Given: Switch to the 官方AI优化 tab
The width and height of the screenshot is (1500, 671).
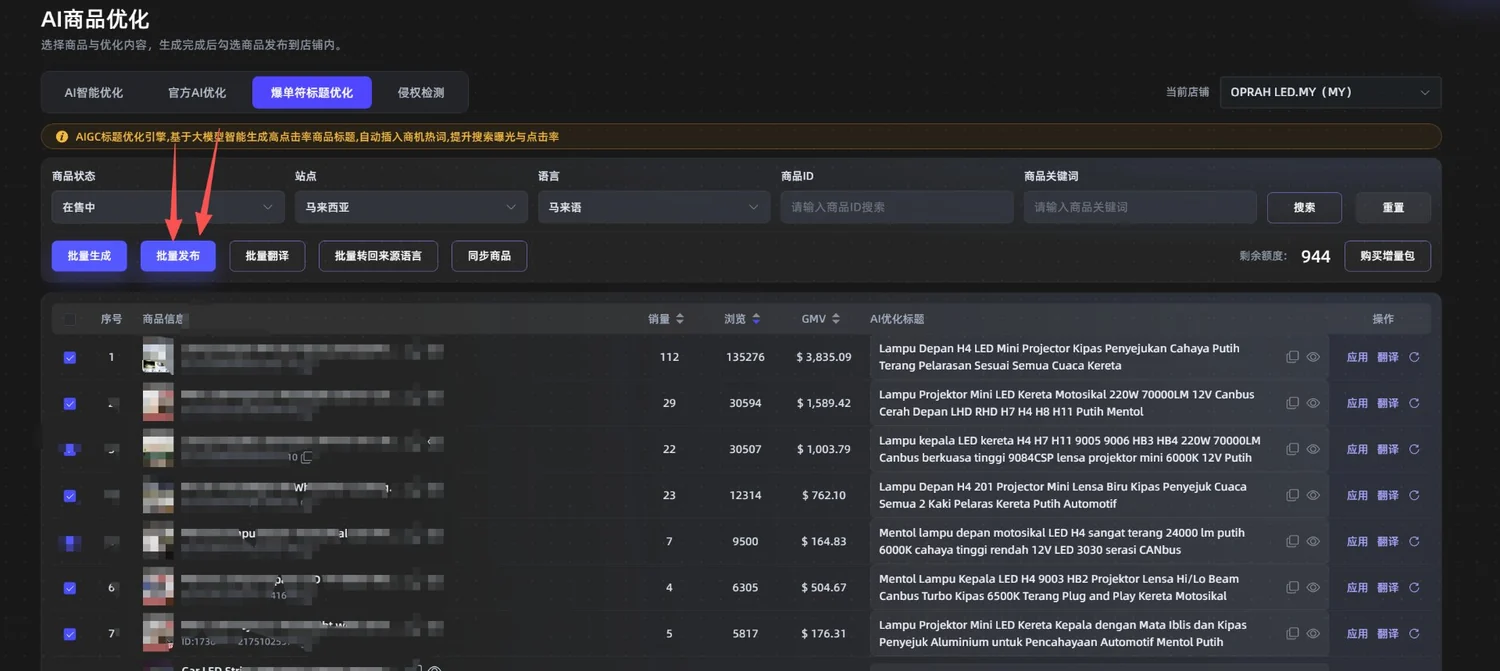Looking at the screenshot, I should (x=197, y=92).
